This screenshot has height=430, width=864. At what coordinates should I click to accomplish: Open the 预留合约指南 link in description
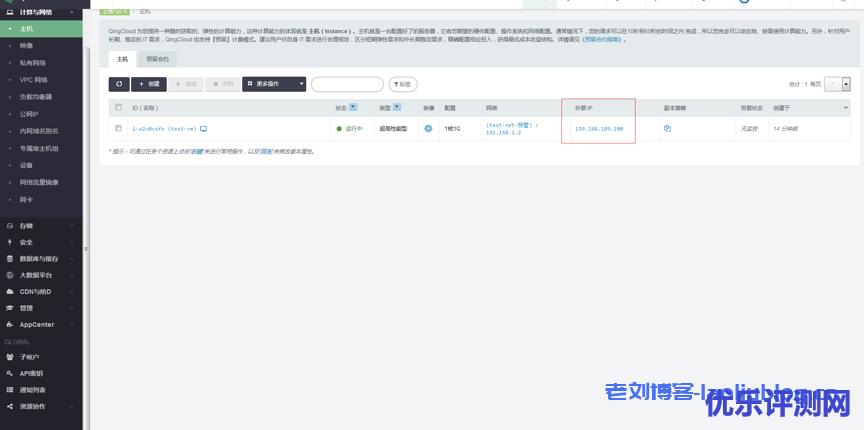603,40
